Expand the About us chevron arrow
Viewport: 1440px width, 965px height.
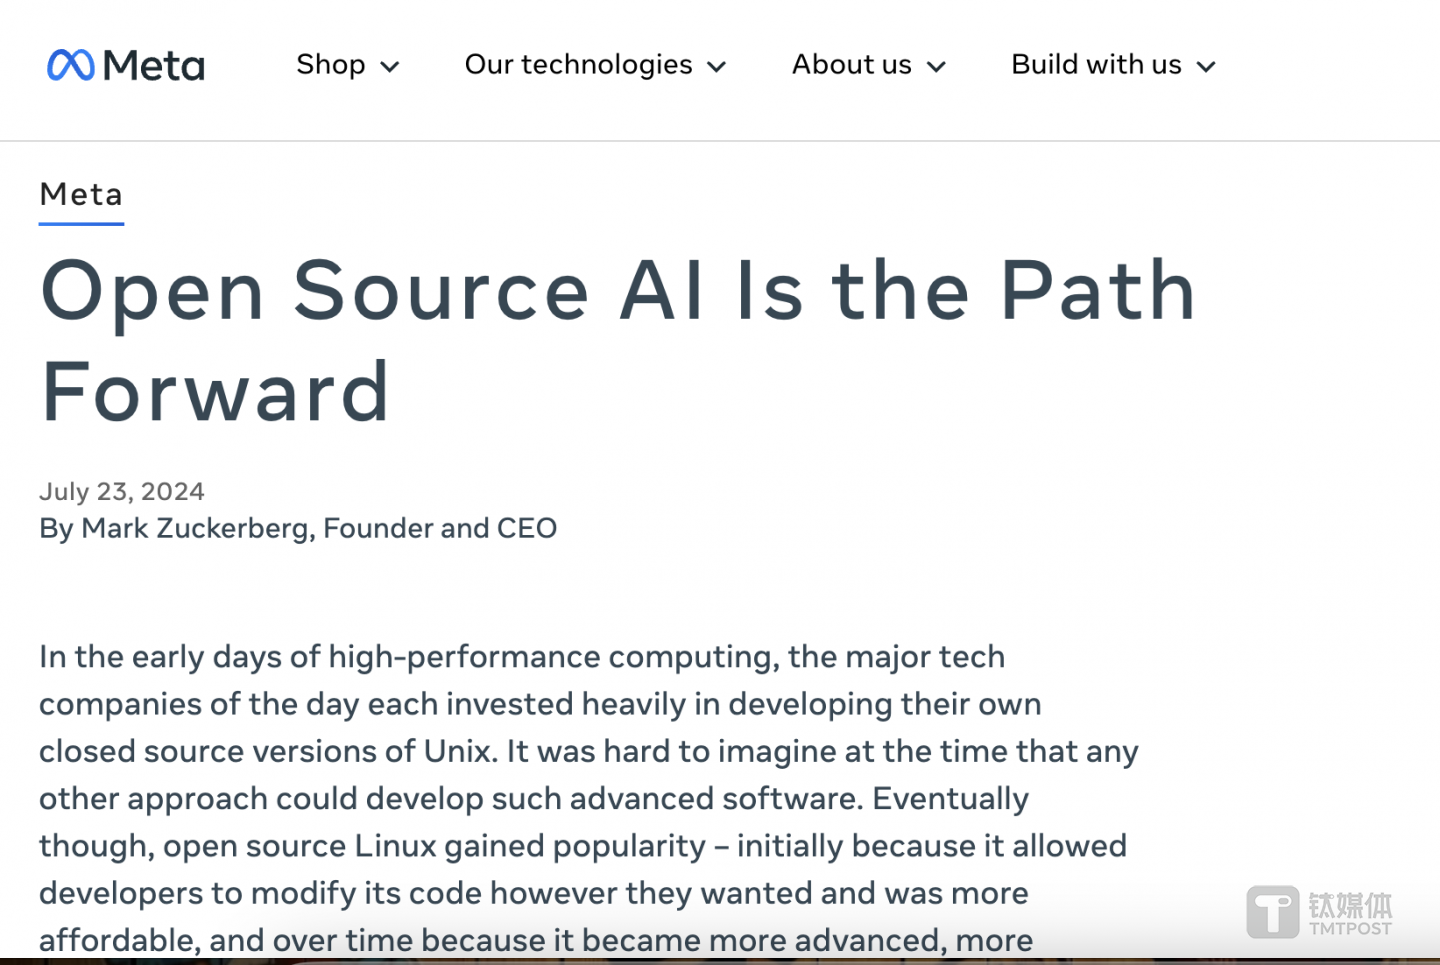coord(936,67)
